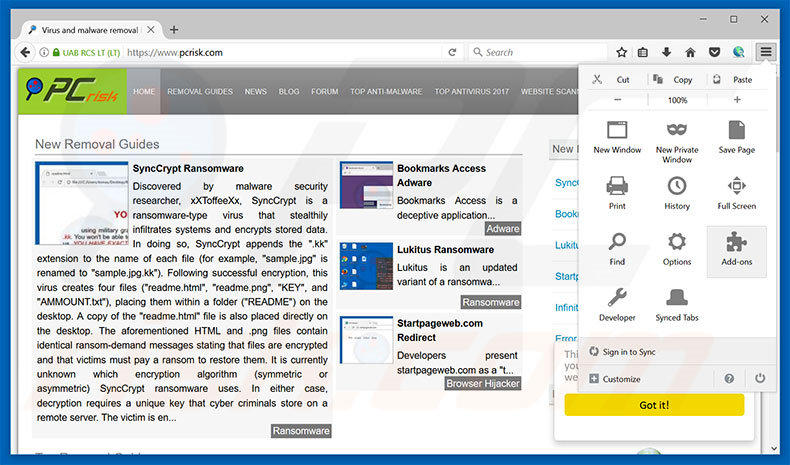Click the page scrollbar down arrow
The height and width of the screenshot is (465, 790).
(774, 448)
